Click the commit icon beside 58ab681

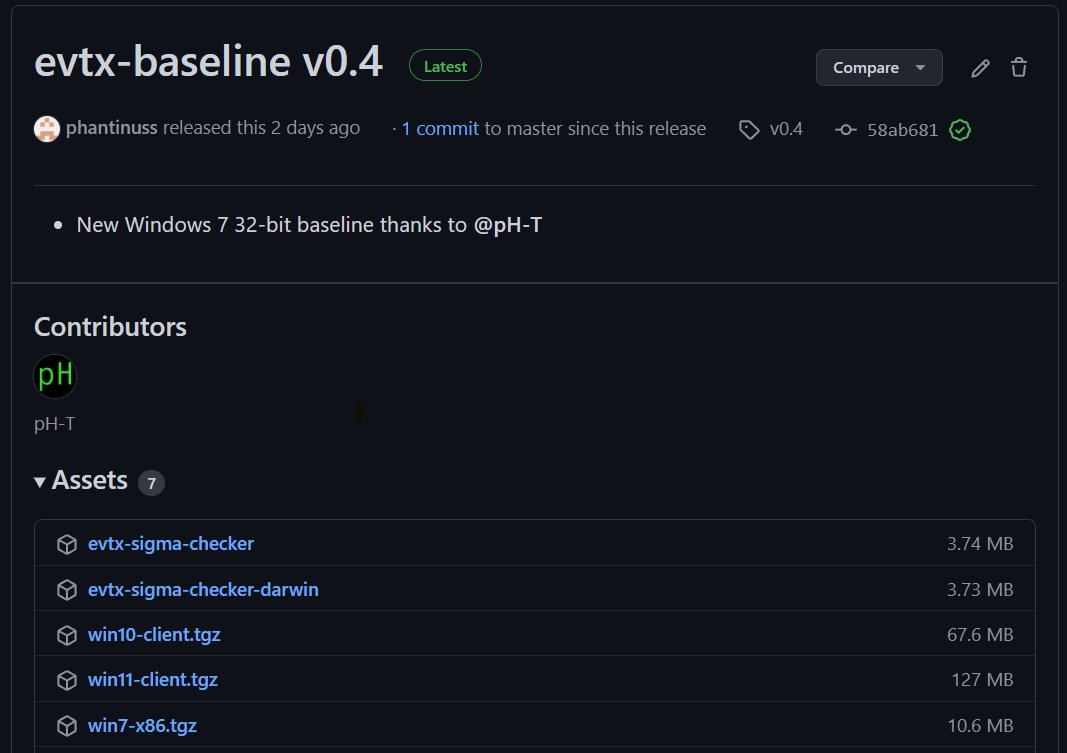click(846, 129)
